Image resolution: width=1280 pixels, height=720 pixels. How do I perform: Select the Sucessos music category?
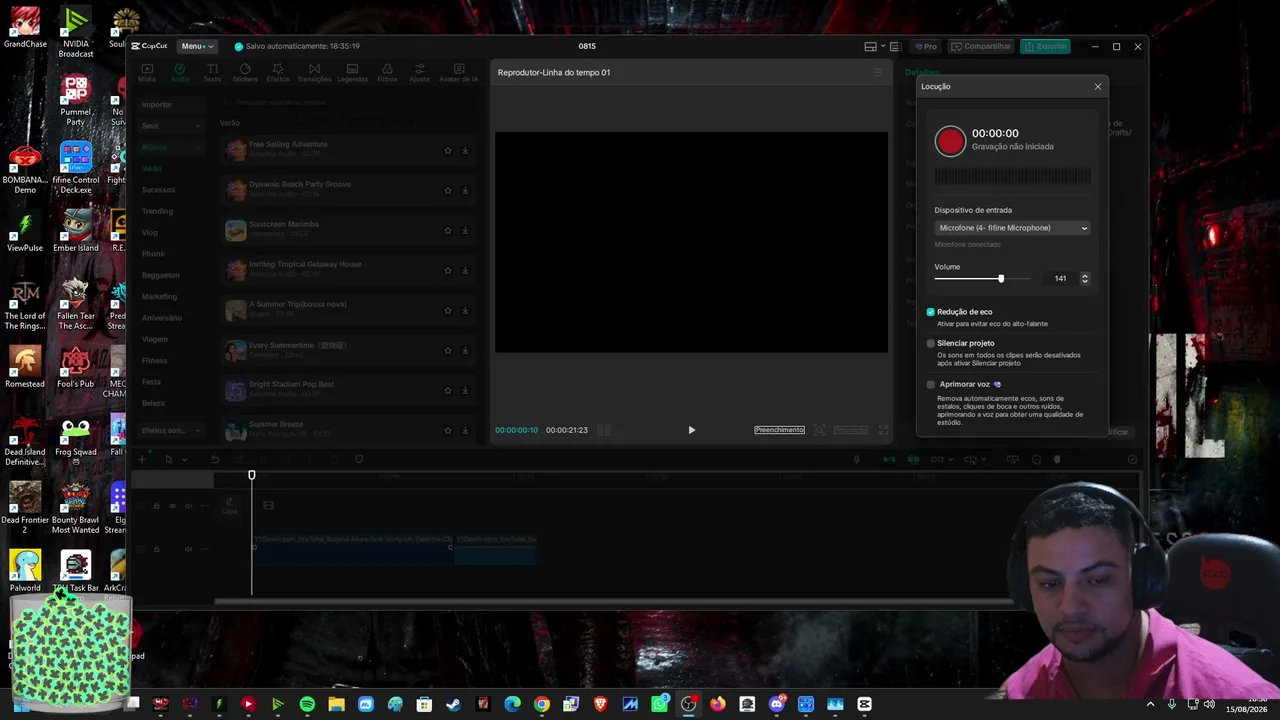coord(158,189)
